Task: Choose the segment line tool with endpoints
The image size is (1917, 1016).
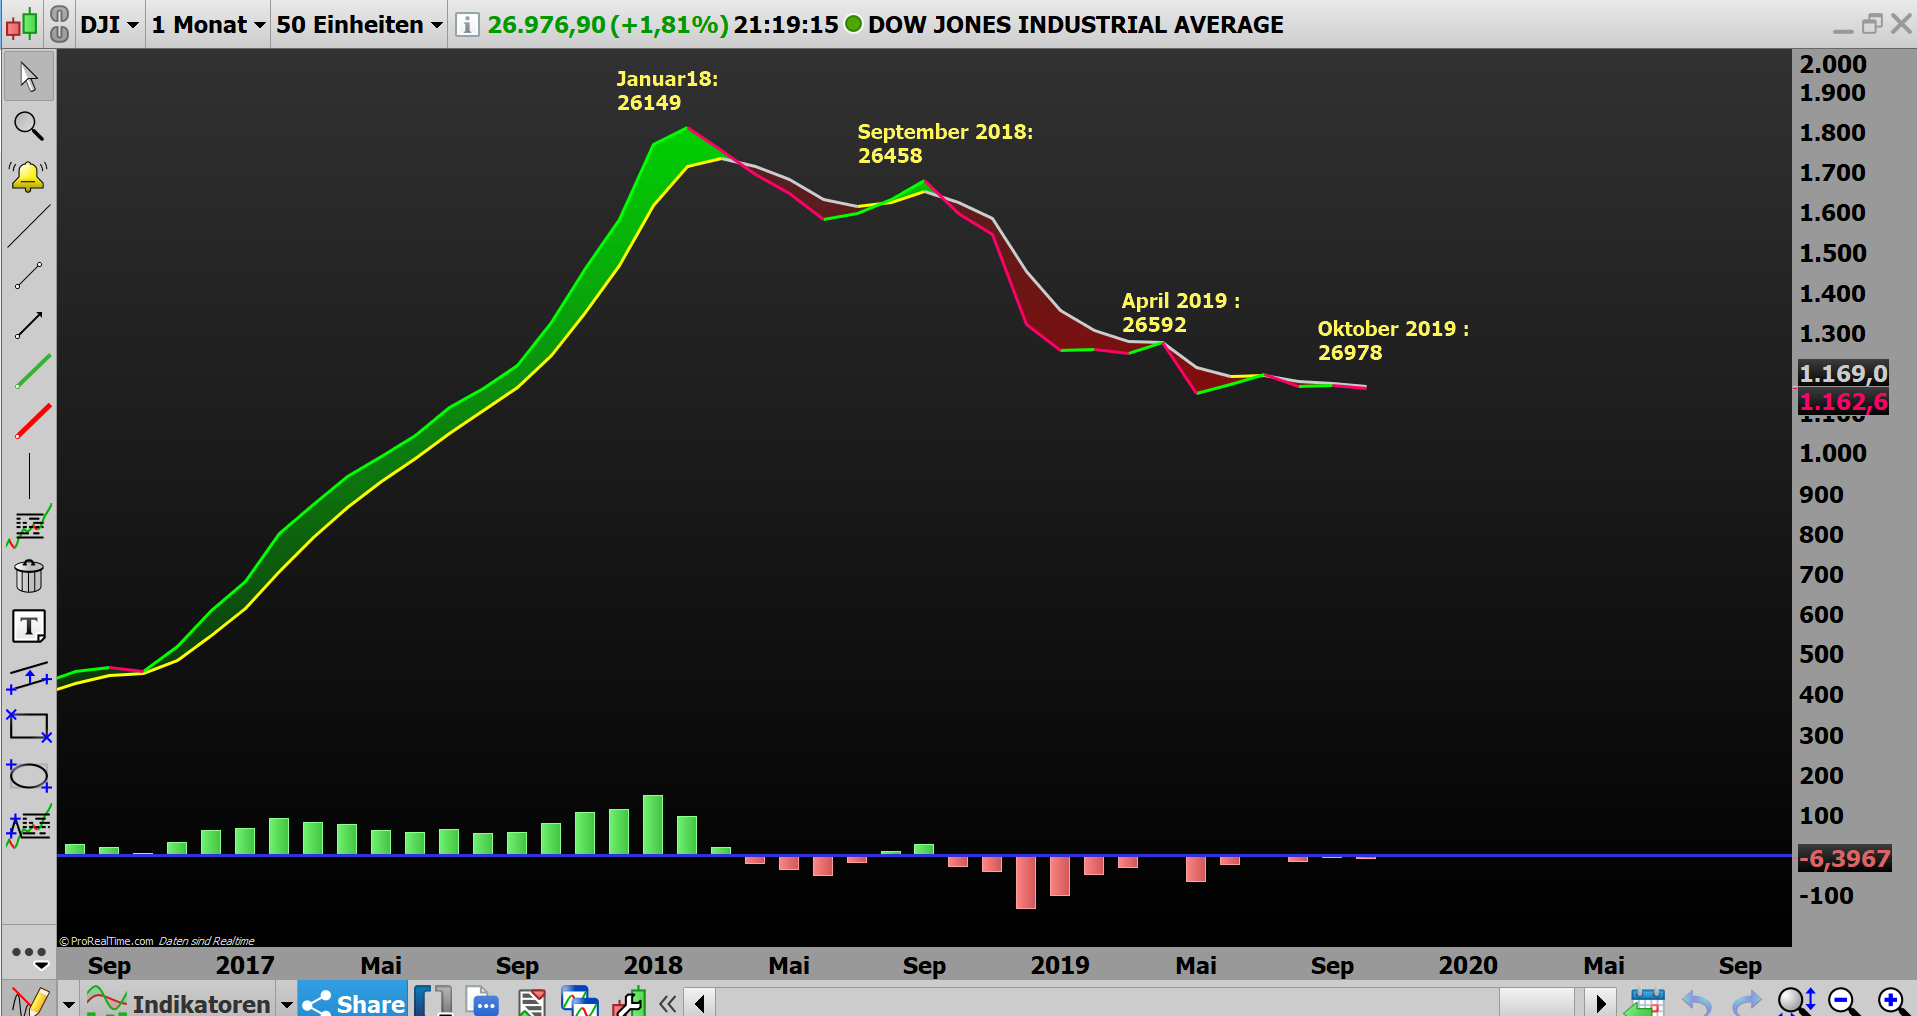Action: click(x=29, y=275)
